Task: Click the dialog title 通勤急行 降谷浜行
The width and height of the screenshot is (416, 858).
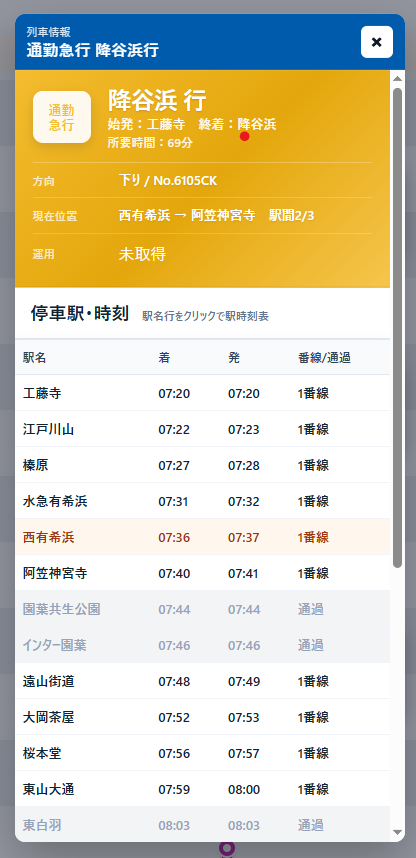Action: pos(93,50)
